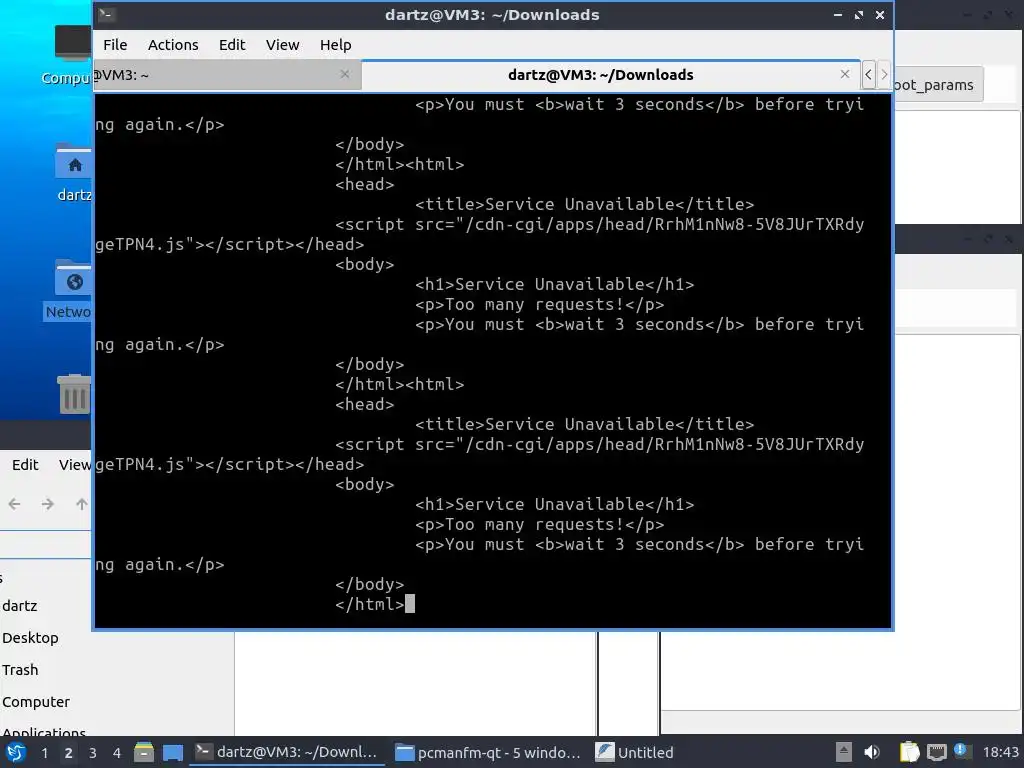Go back in file manager

pyautogui.click(x=14, y=504)
